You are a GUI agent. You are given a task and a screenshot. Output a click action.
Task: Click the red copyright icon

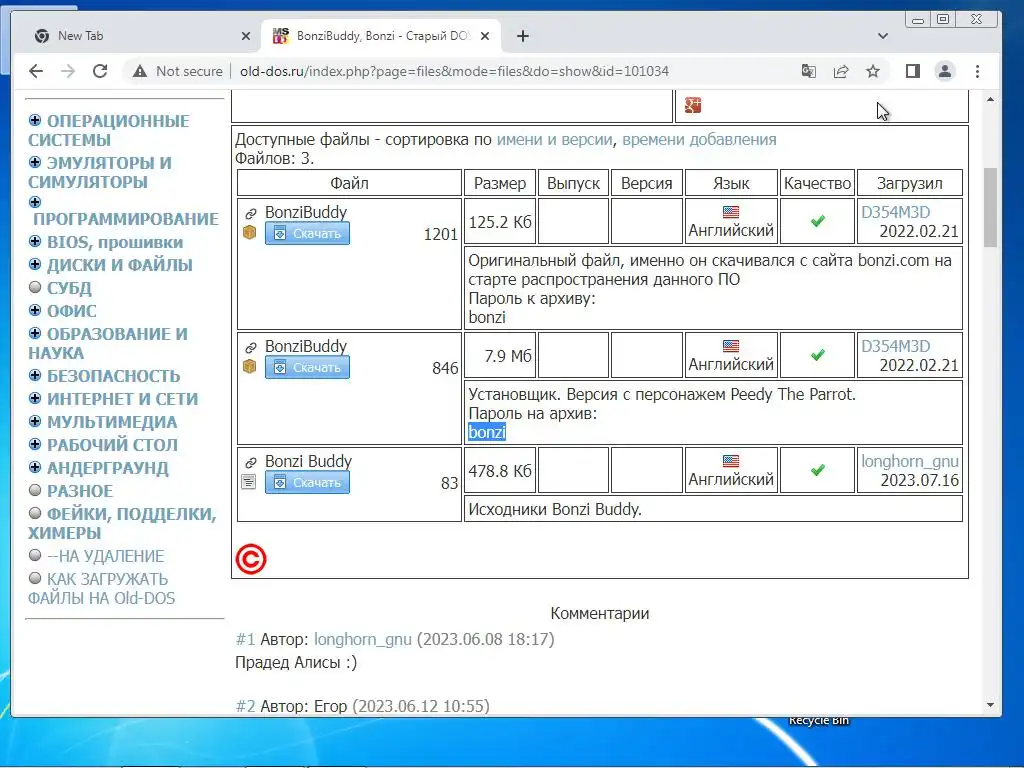(x=251, y=559)
